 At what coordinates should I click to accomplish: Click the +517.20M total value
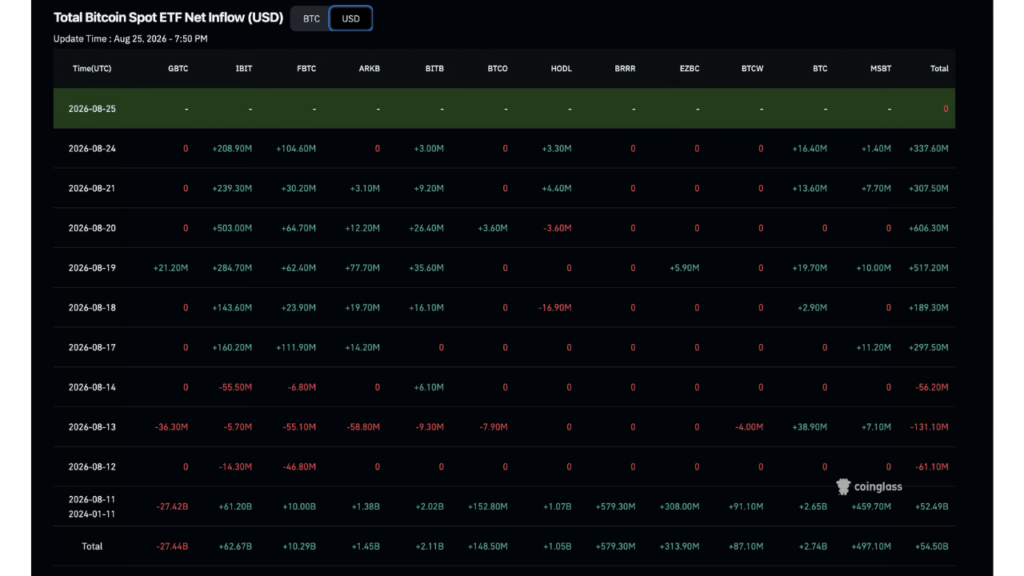[x=928, y=268]
